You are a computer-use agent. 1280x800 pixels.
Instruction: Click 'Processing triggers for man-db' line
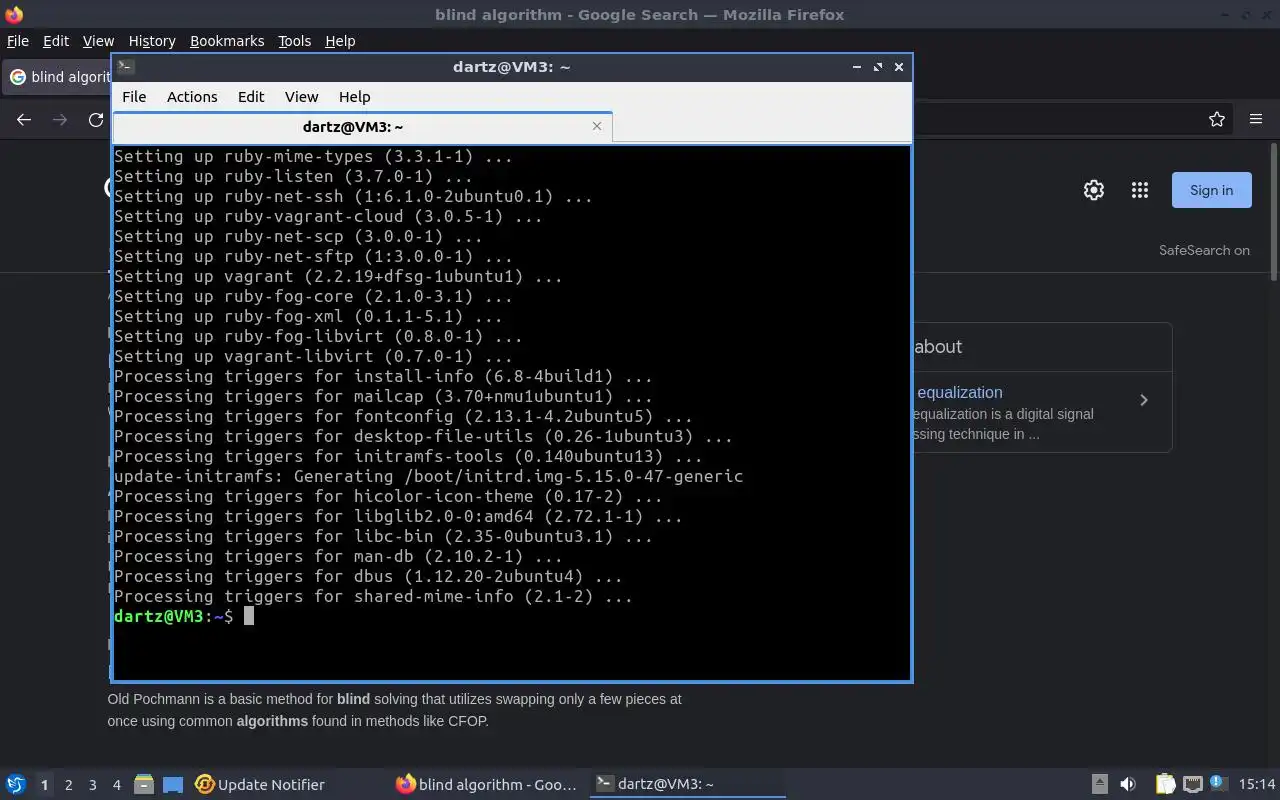click(x=338, y=556)
